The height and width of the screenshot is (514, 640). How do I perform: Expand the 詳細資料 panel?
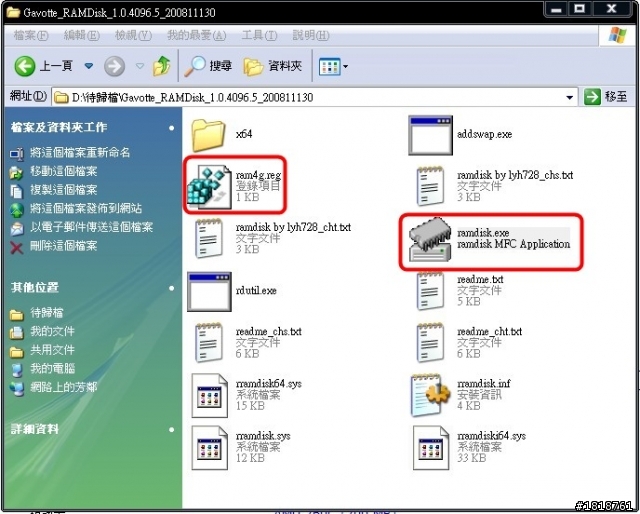[171, 429]
